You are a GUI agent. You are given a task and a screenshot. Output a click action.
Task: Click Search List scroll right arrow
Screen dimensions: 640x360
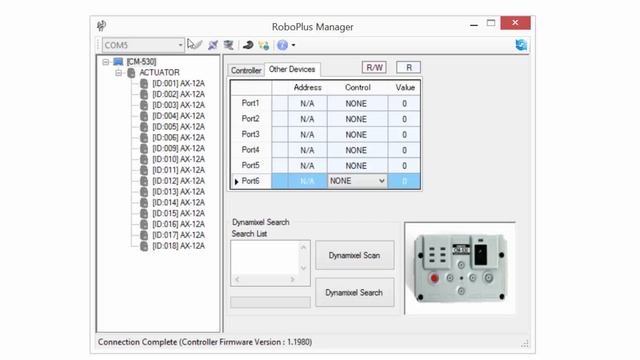[x=292, y=279]
